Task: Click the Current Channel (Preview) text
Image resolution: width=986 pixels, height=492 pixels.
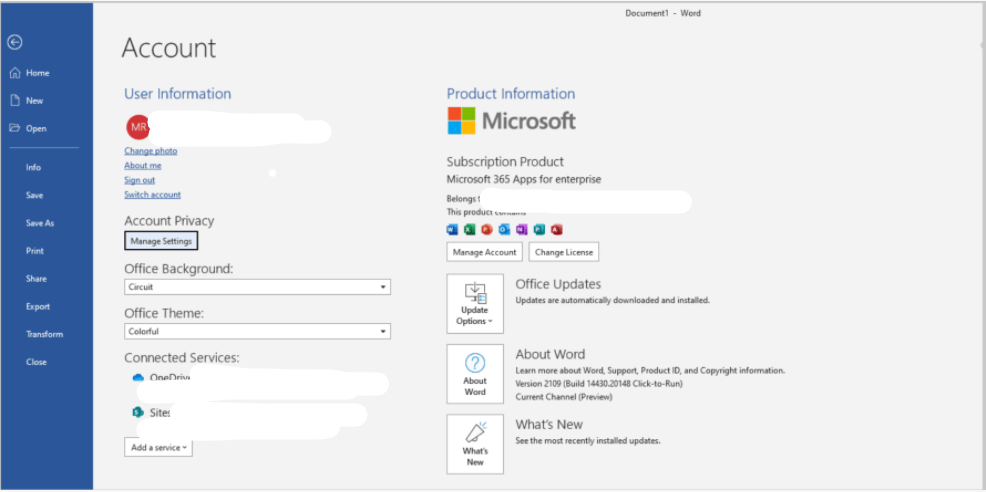Action: pos(564,397)
